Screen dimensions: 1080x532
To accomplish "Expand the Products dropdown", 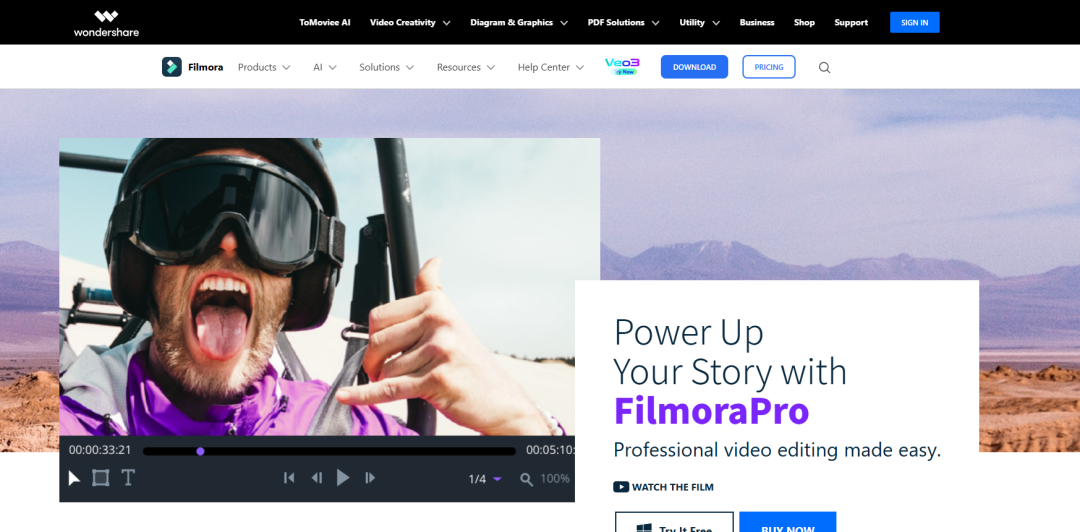I will [264, 68].
